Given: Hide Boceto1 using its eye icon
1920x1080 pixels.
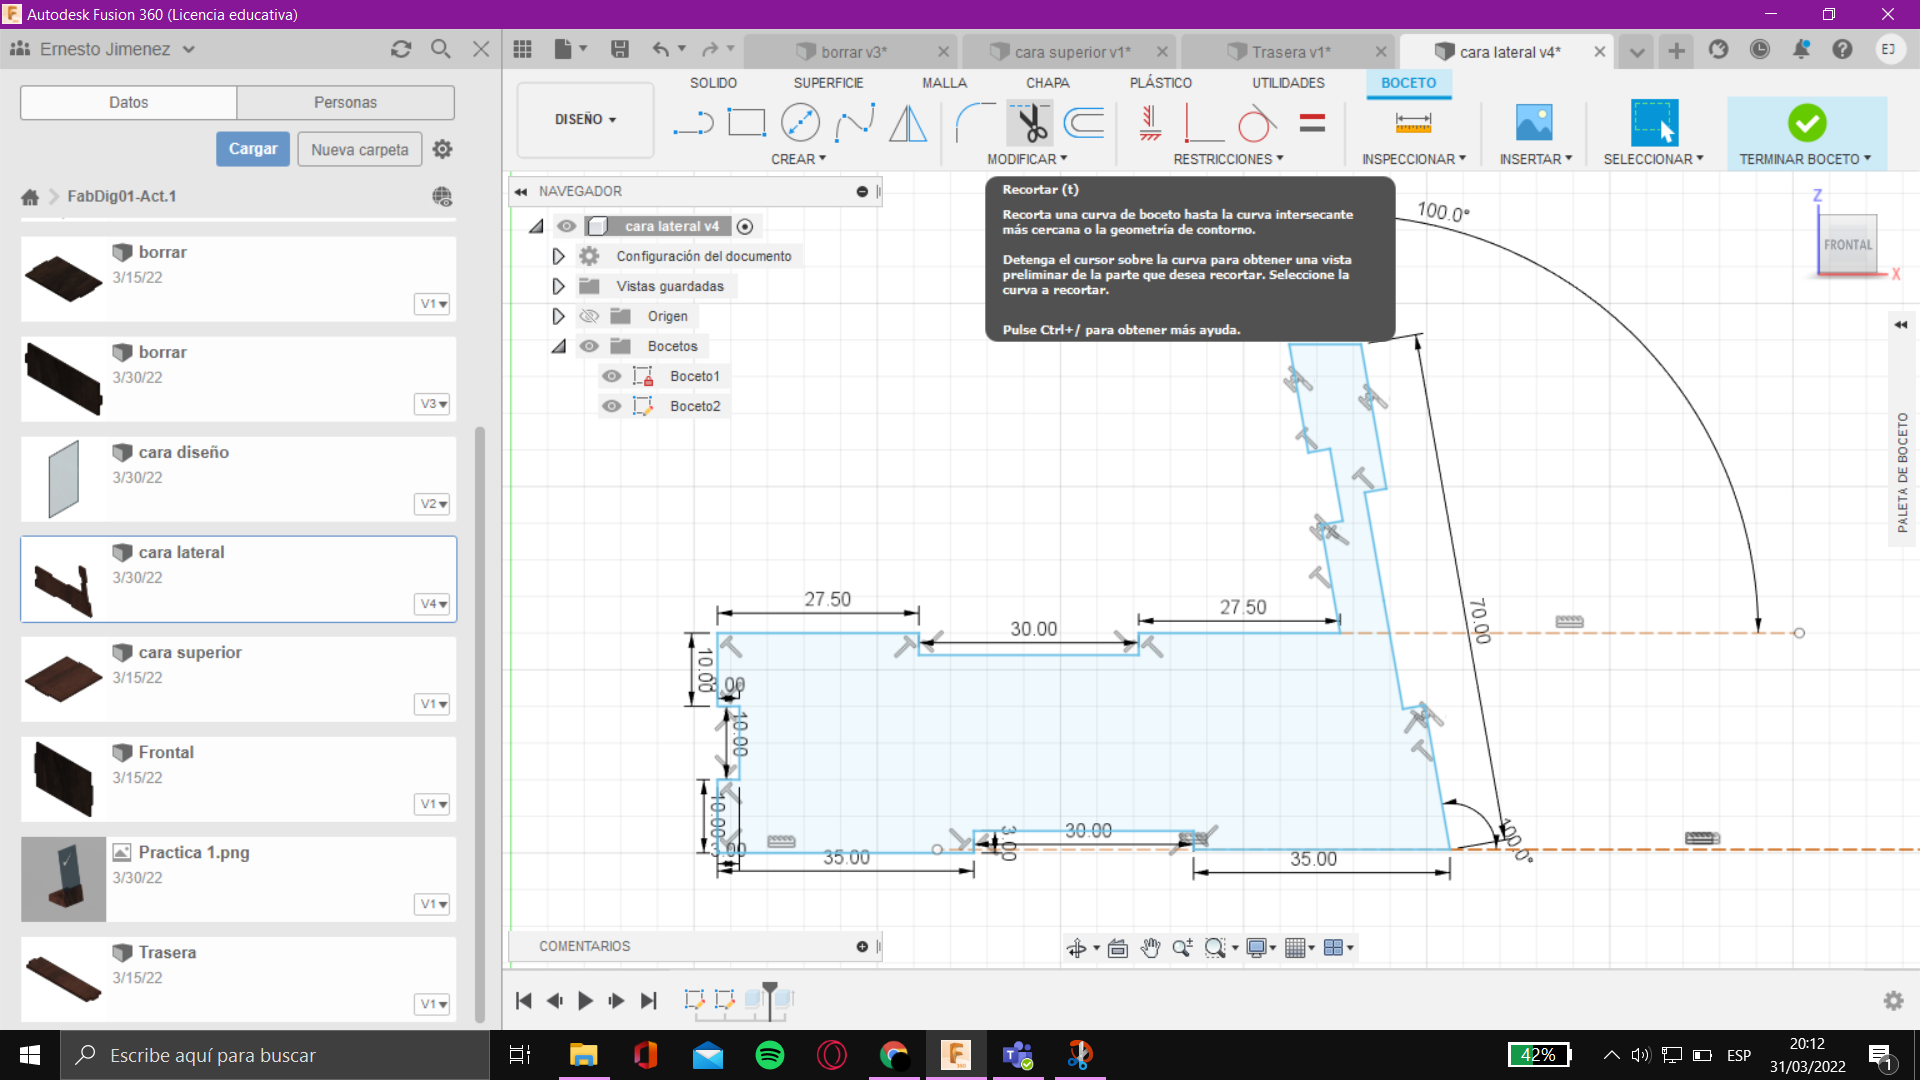Looking at the screenshot, I should pyautogui.click(x=612, y=376).
